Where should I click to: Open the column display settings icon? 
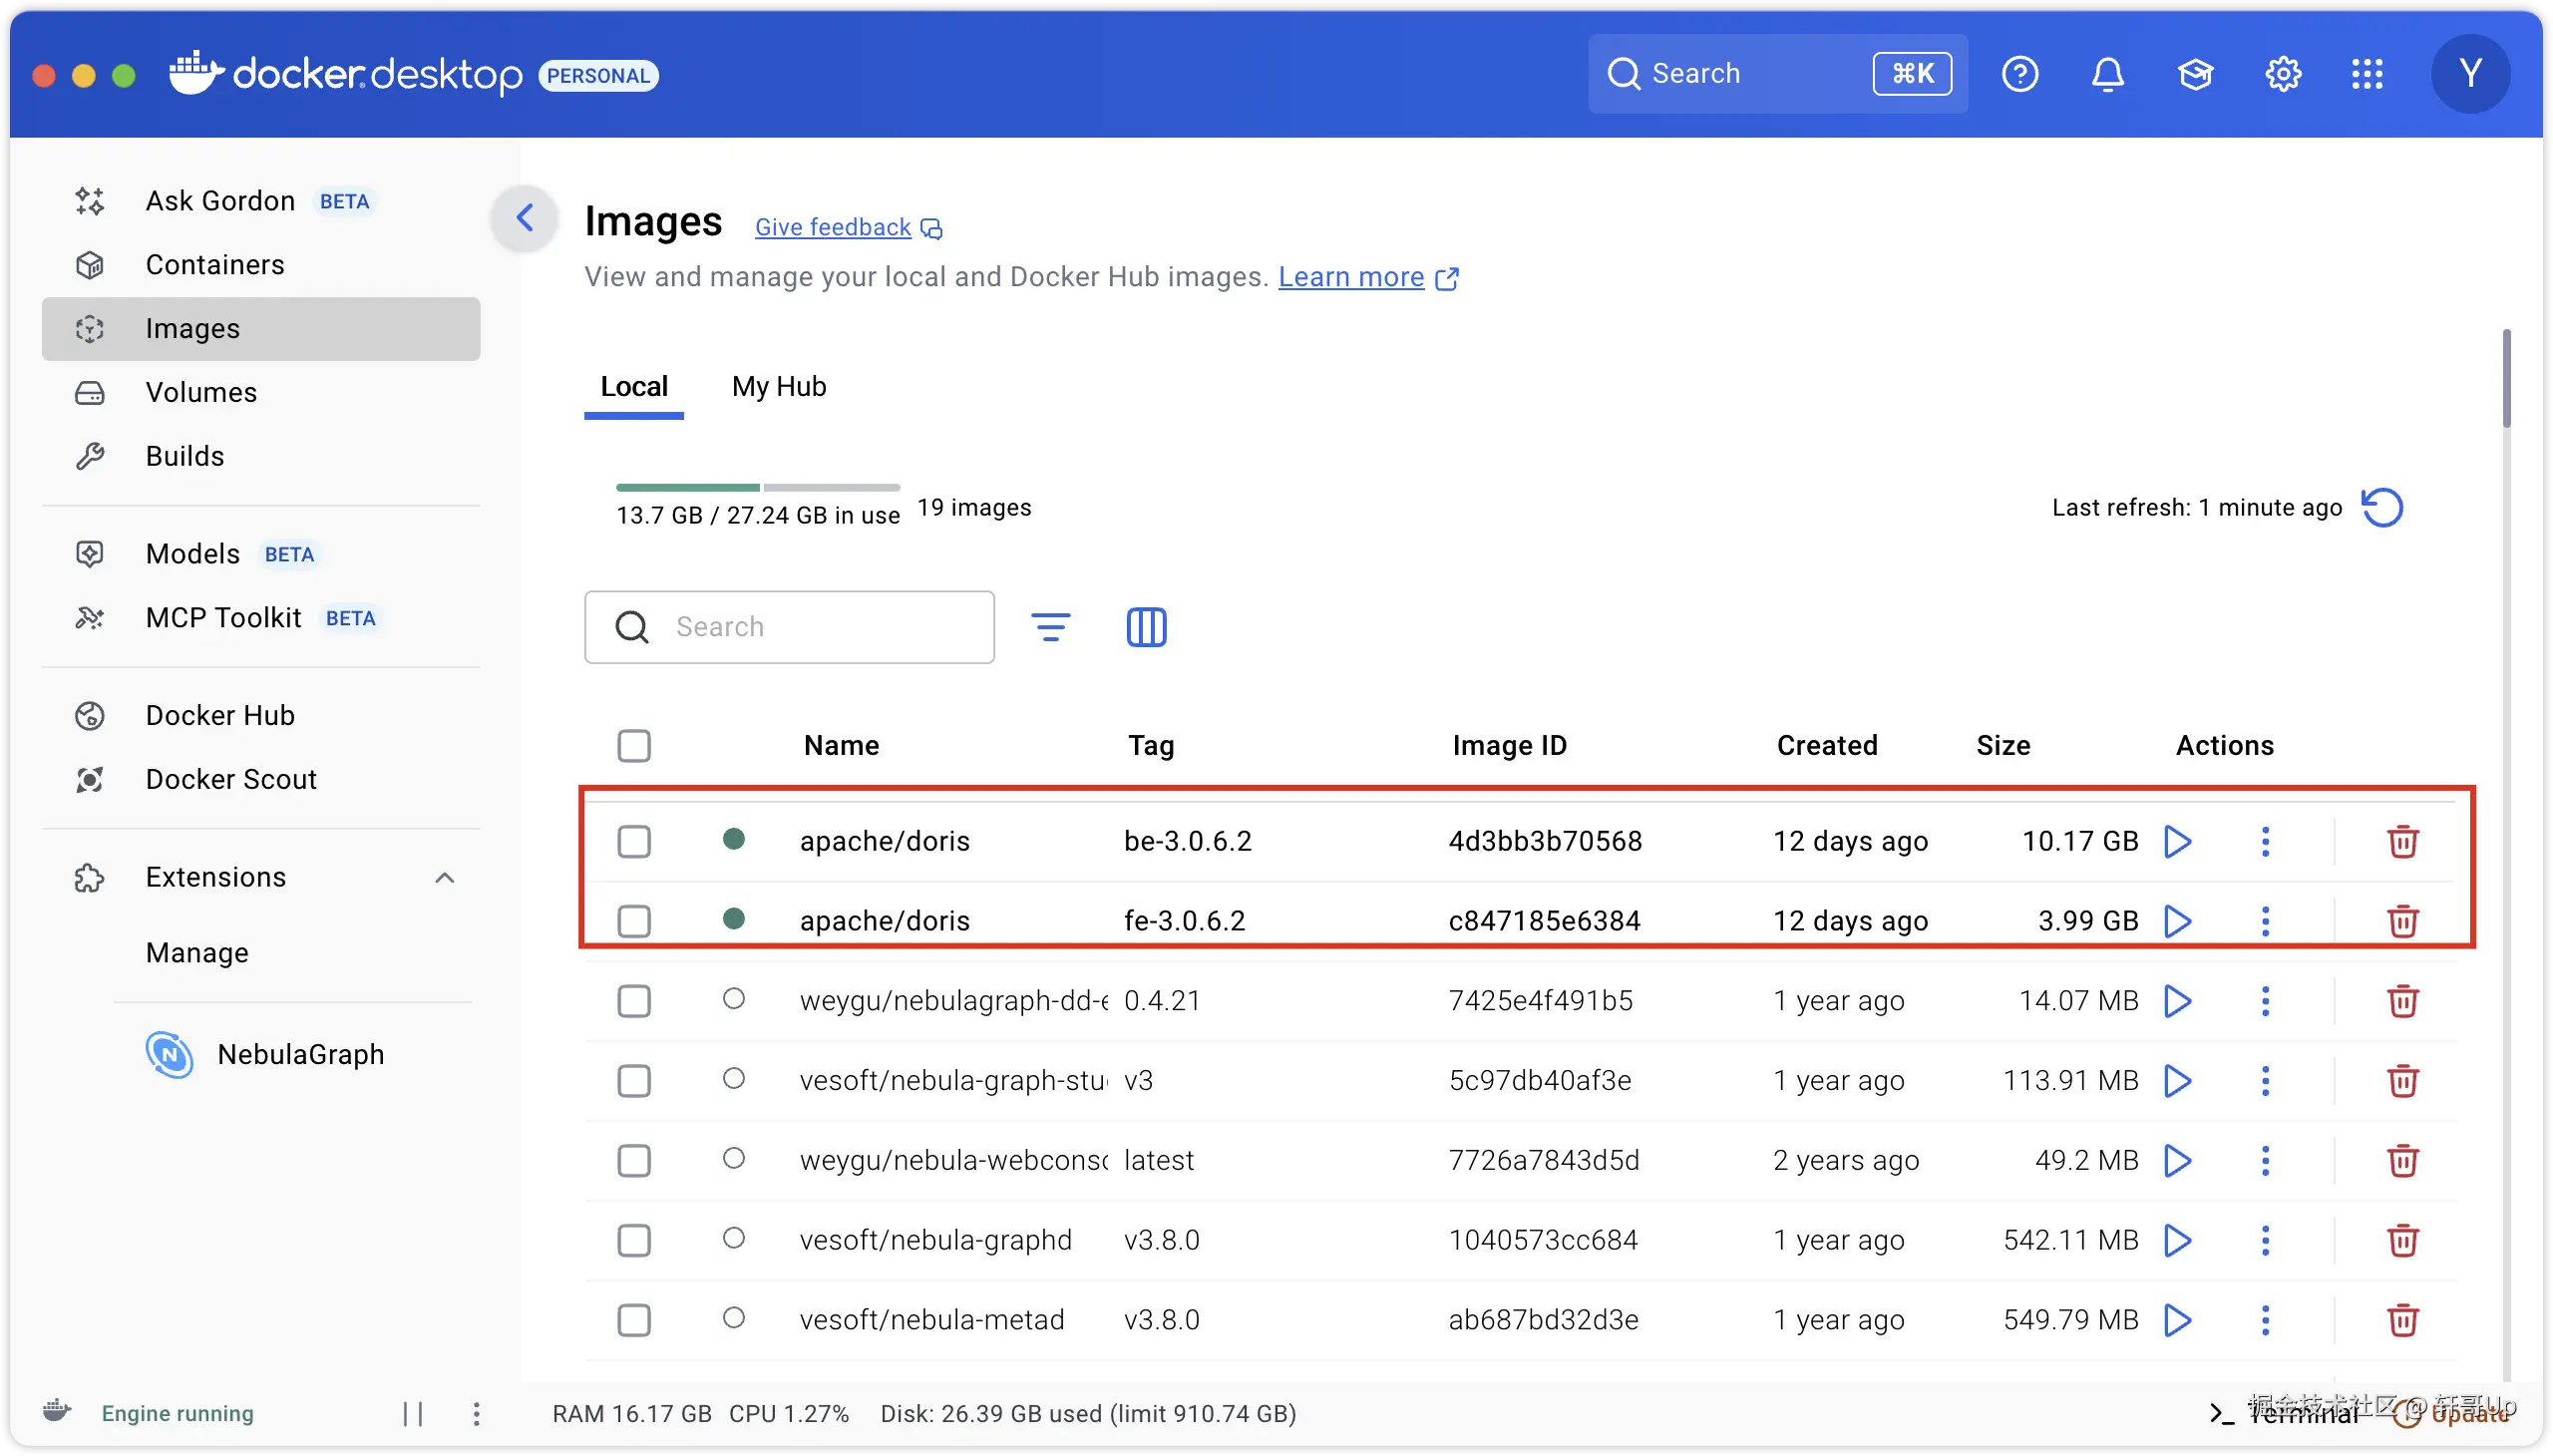[x=1146, y=627]
